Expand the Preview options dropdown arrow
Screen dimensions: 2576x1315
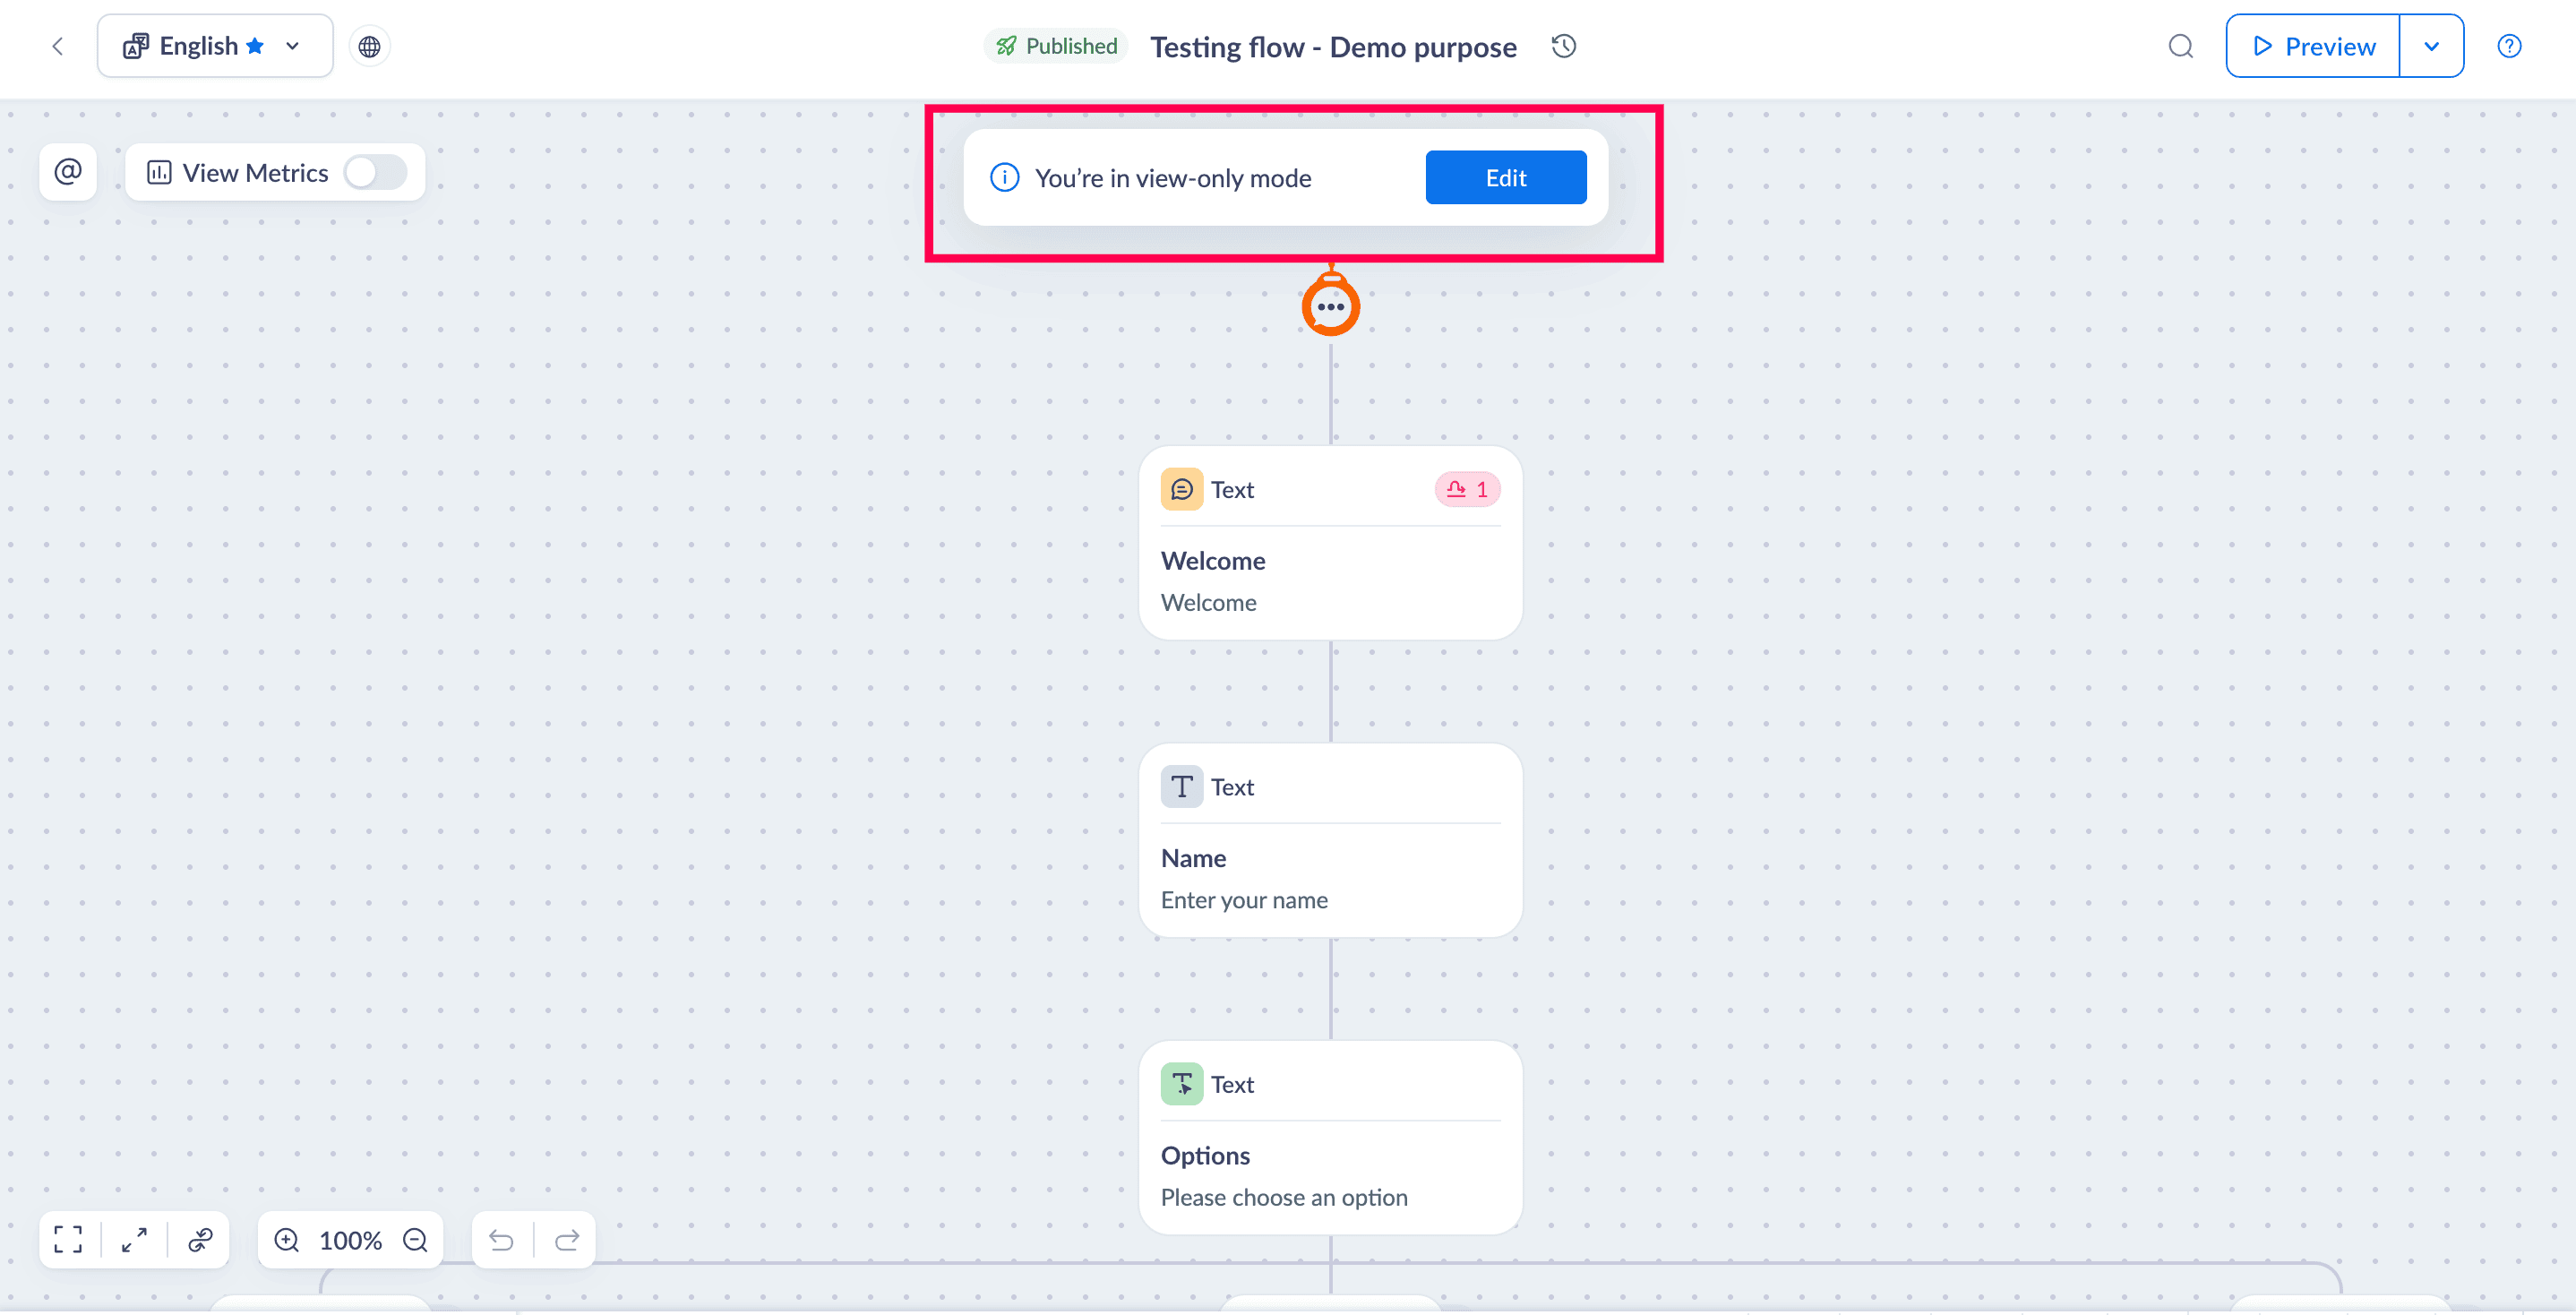pyautogui.click(x=2431, y=46)
